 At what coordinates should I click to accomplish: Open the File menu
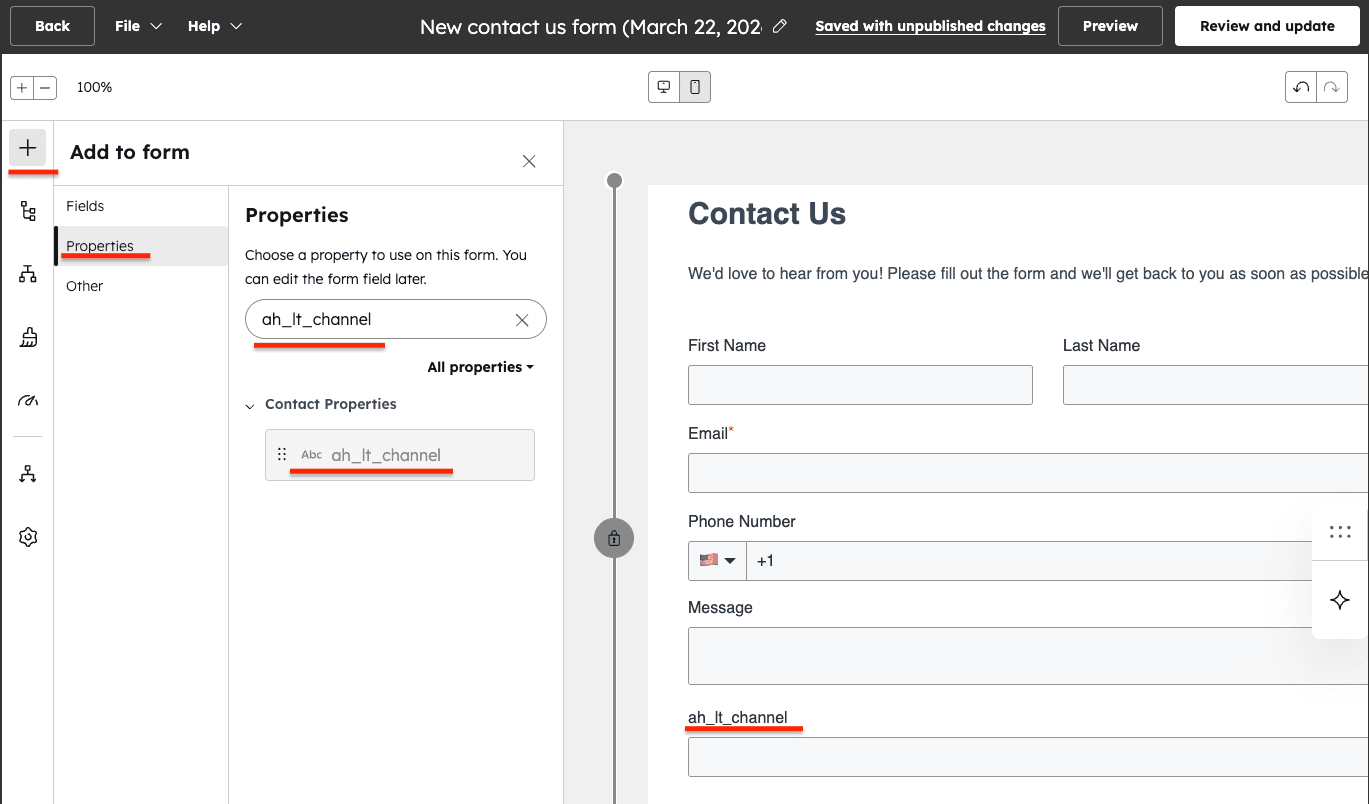click(x=137, y=26)
